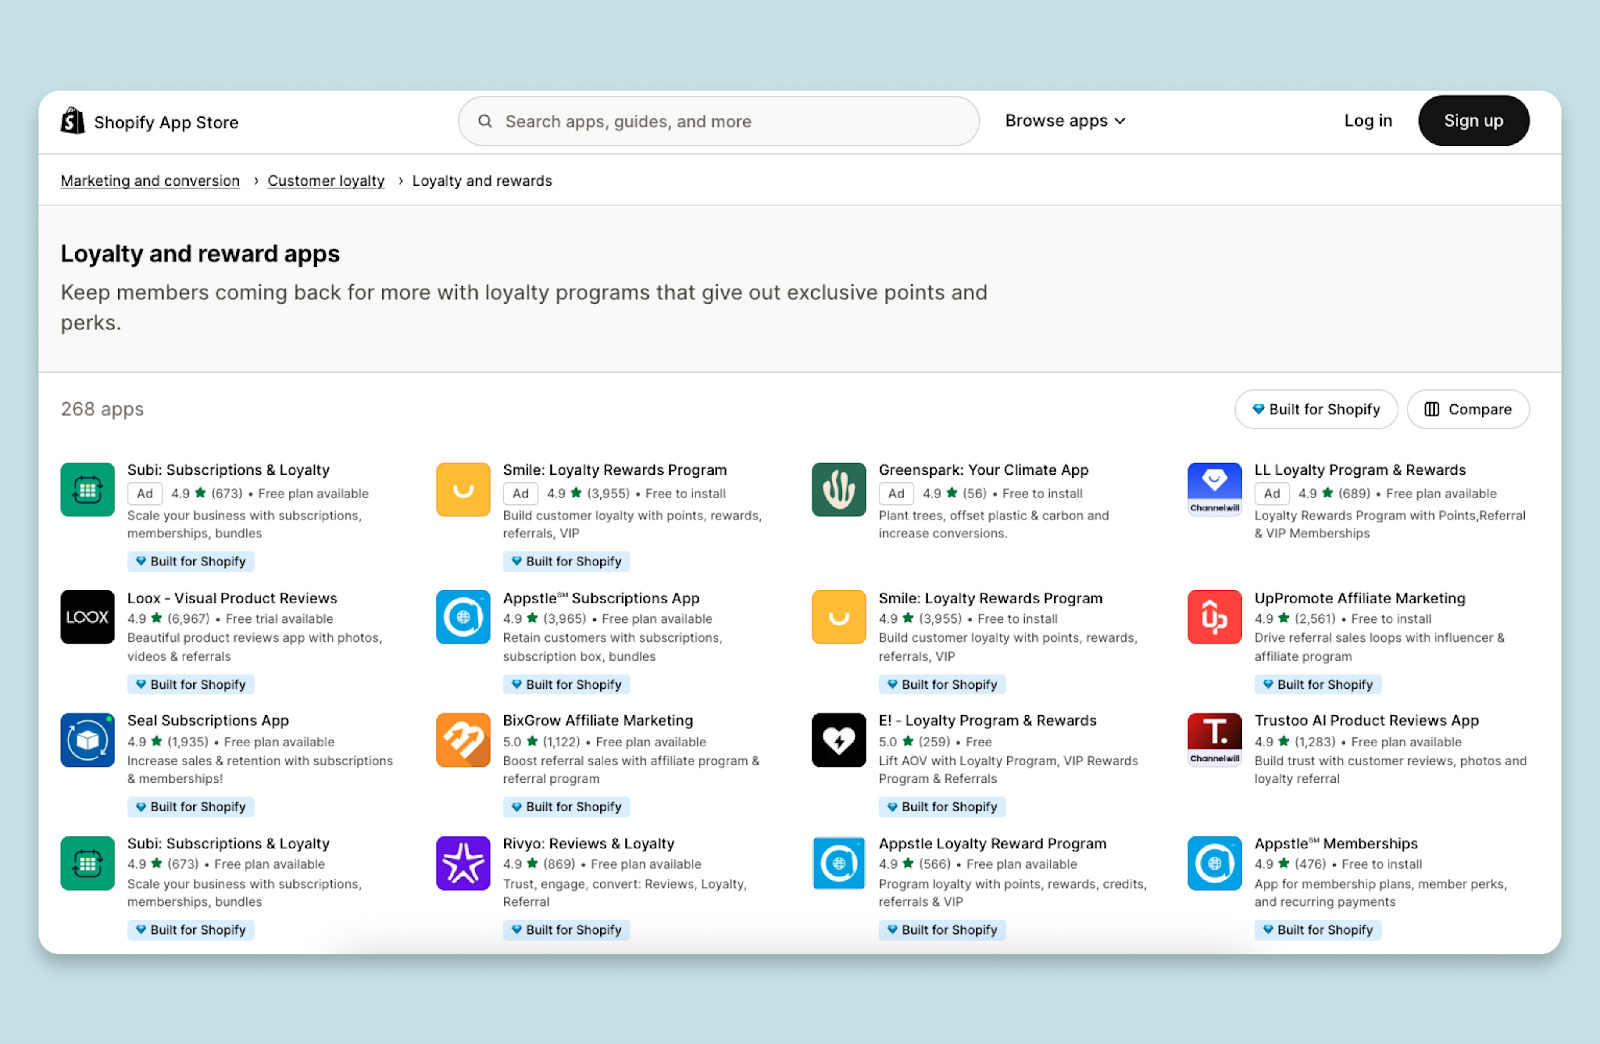Toggle the Built for Shopify filter
1600x1044 pixels.
coord(1316,409)
